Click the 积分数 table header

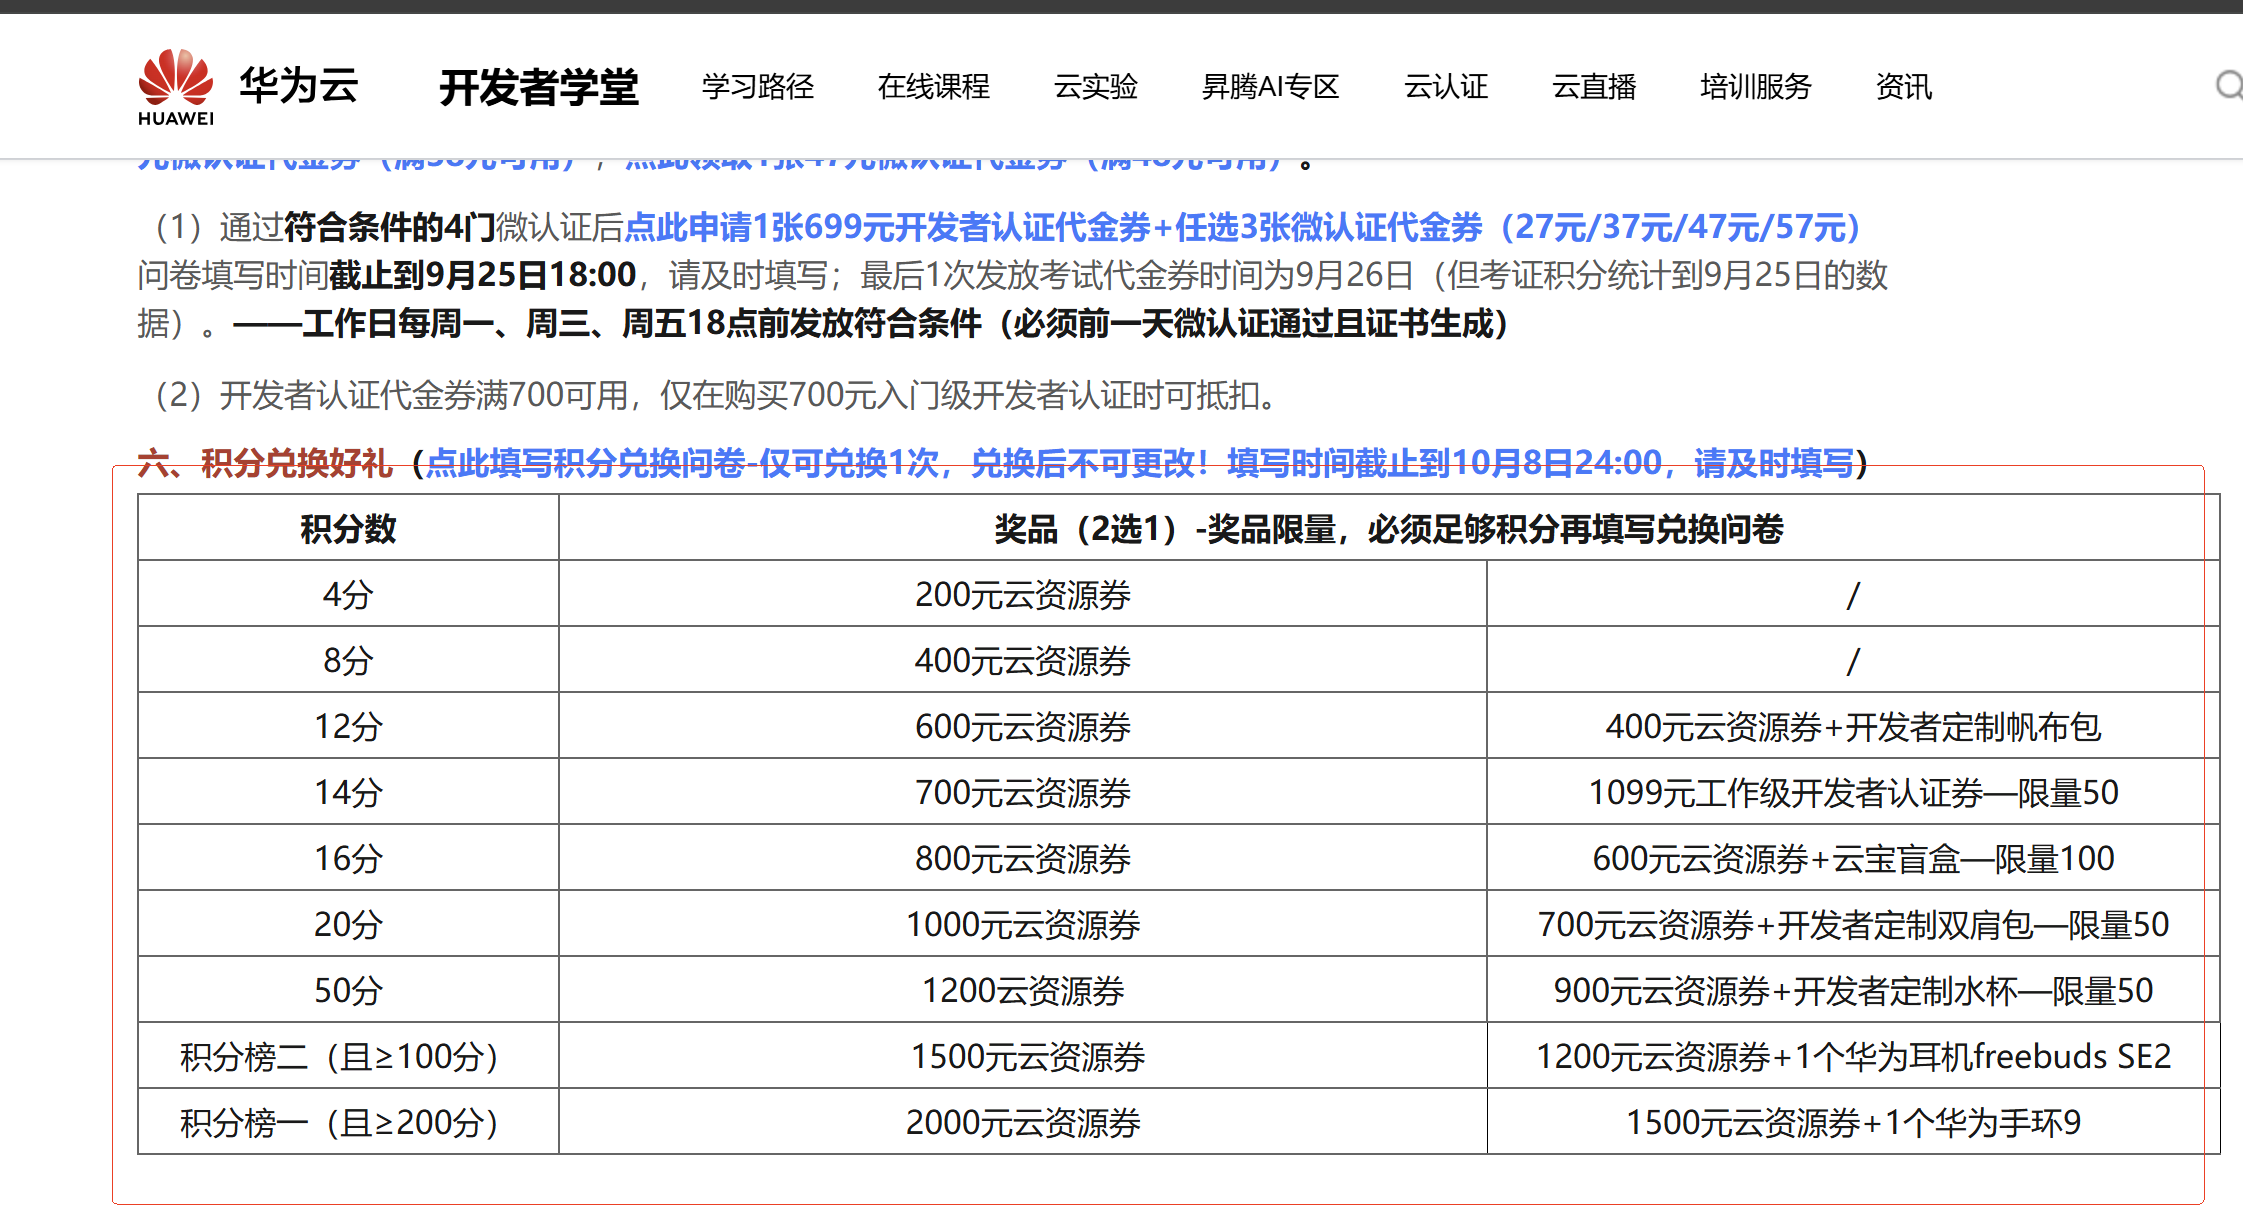[x=348, y=528]
